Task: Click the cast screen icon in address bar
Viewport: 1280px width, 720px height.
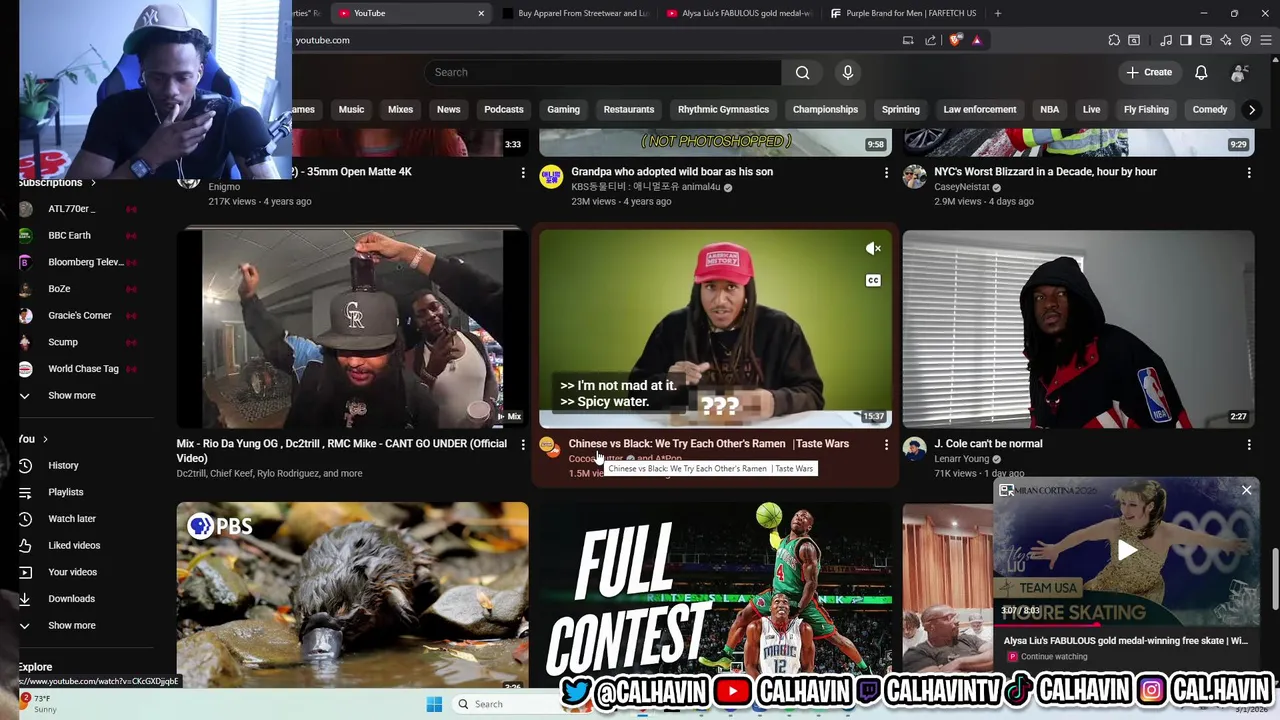Action: coord(908,40)
